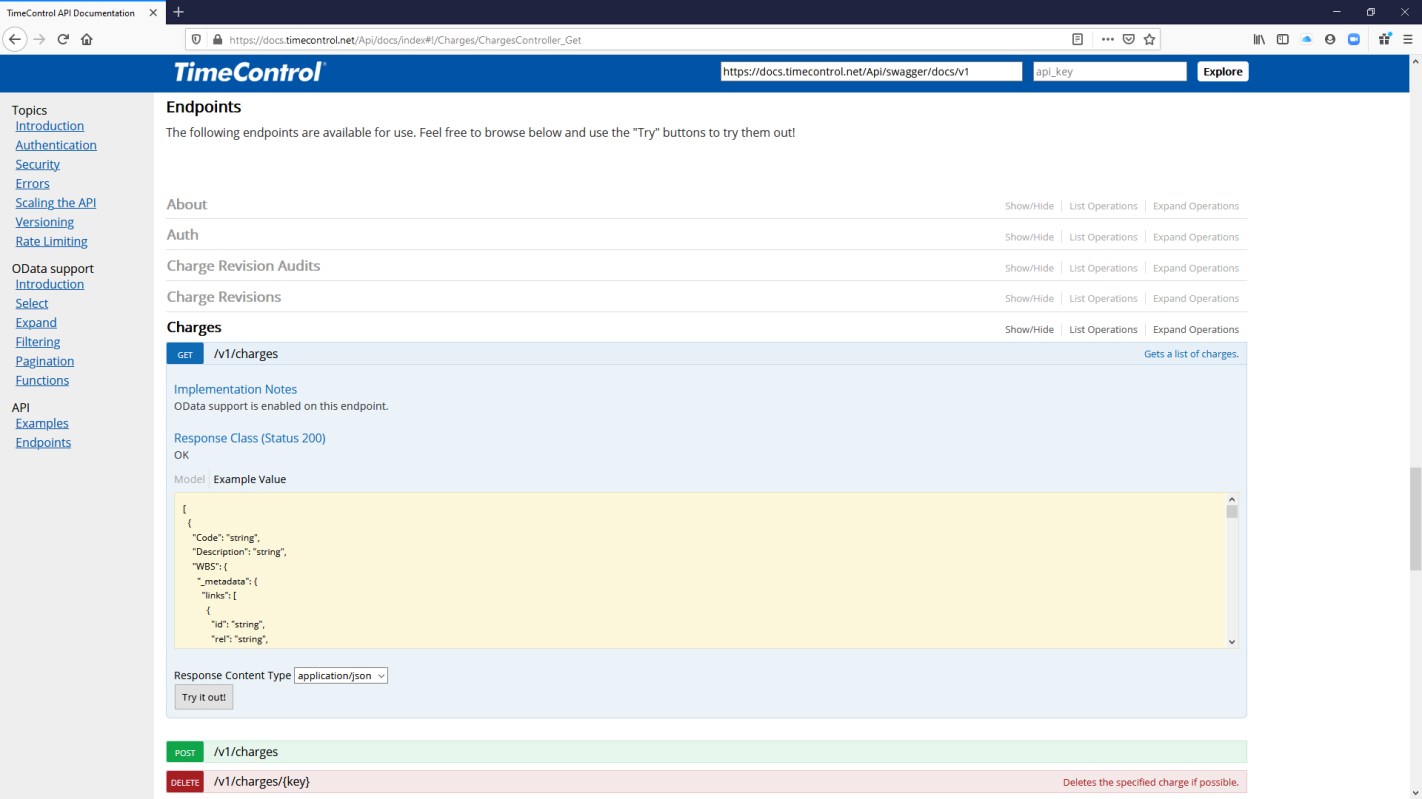The height and width of the screenshot is (799, 1422).
Task: Click the blue cloud extension icon
Action: [x=1306, y=40]
